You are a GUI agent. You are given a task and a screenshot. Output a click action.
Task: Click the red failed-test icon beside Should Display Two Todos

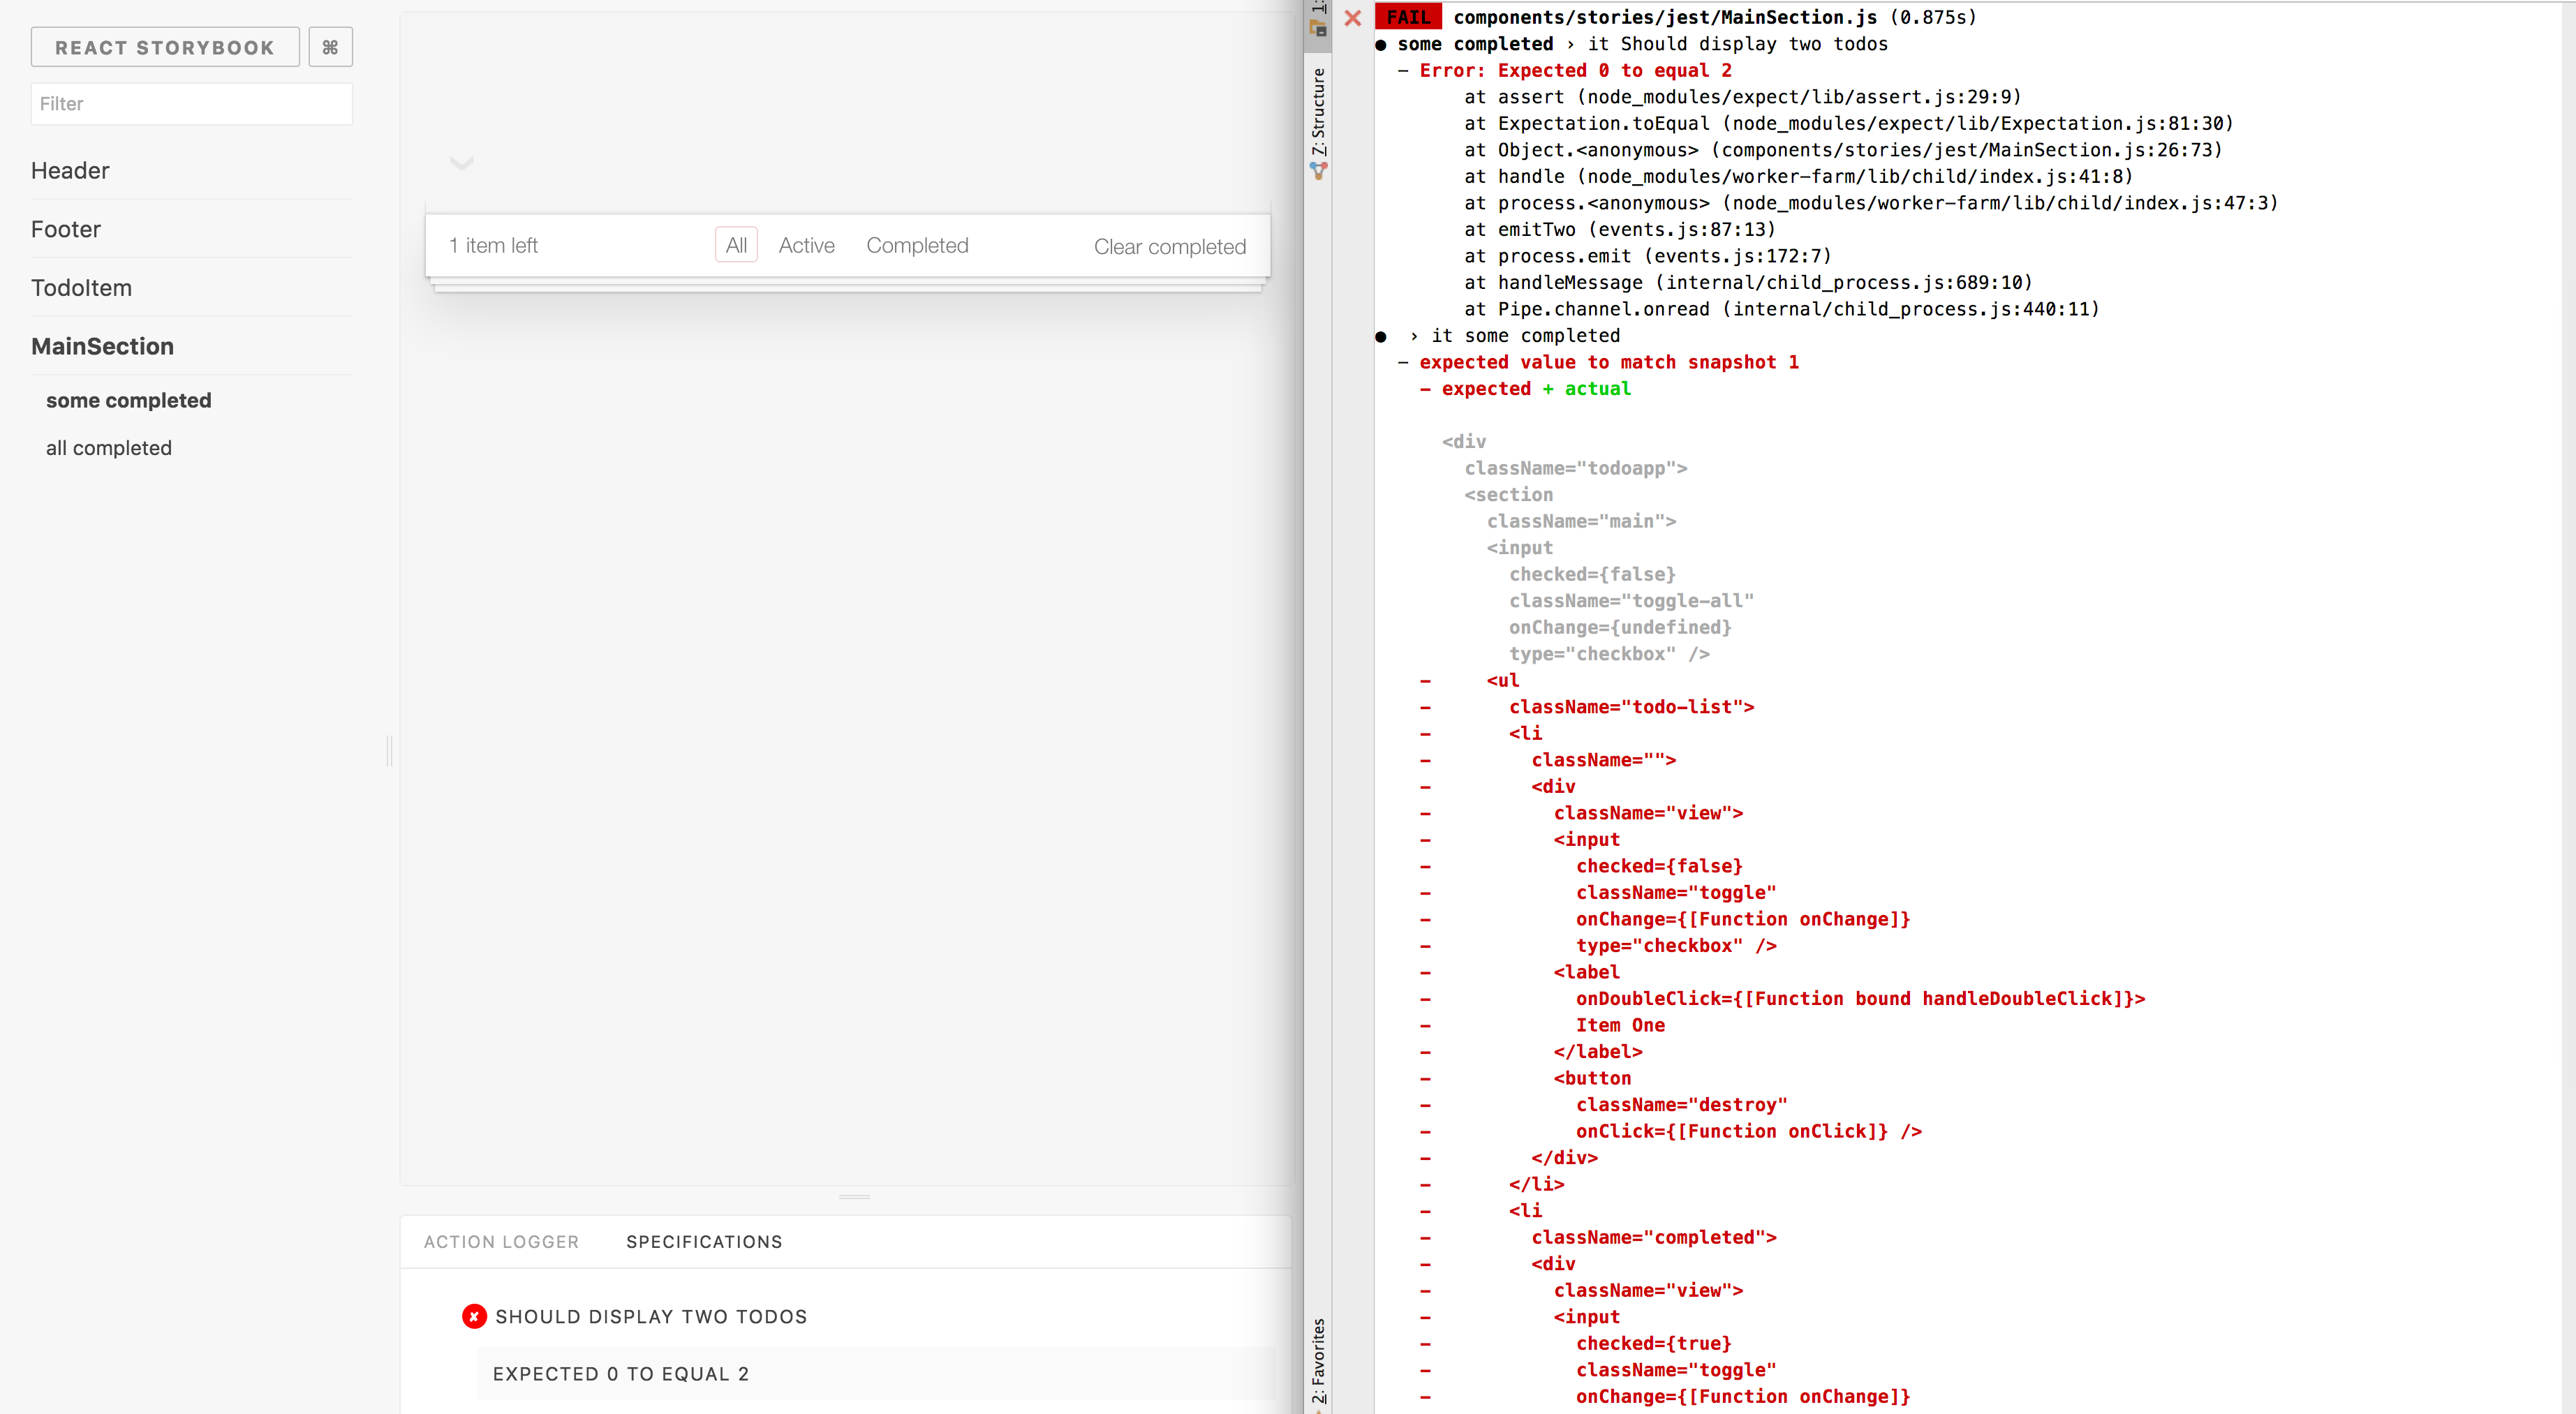click(474, 1316)
